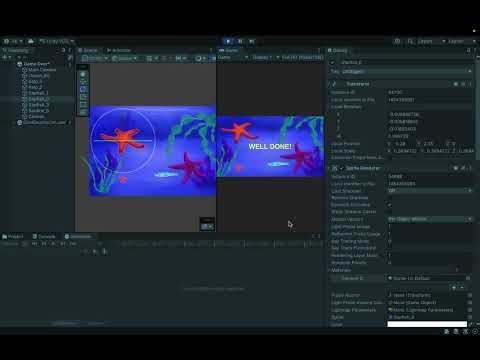Select Canvas in the Hierarchy
Image resolution: width=480 pixels, height=360 pixels.
click(x=33, y=116)
